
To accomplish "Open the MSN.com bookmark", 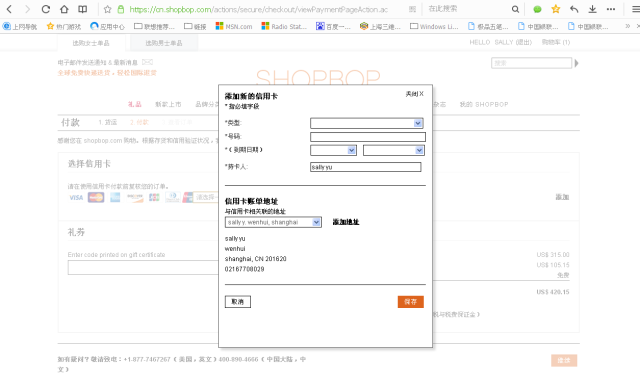I will point(234,27).
